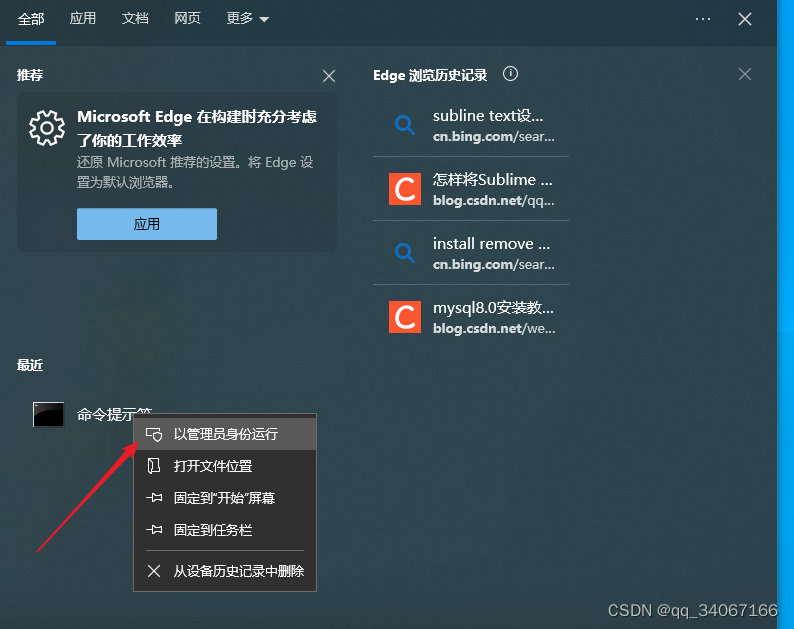The height and width of the screenshot is (629, 794).
Task: Select 打开文件位置 from context menu
Action: pos(225,466)
